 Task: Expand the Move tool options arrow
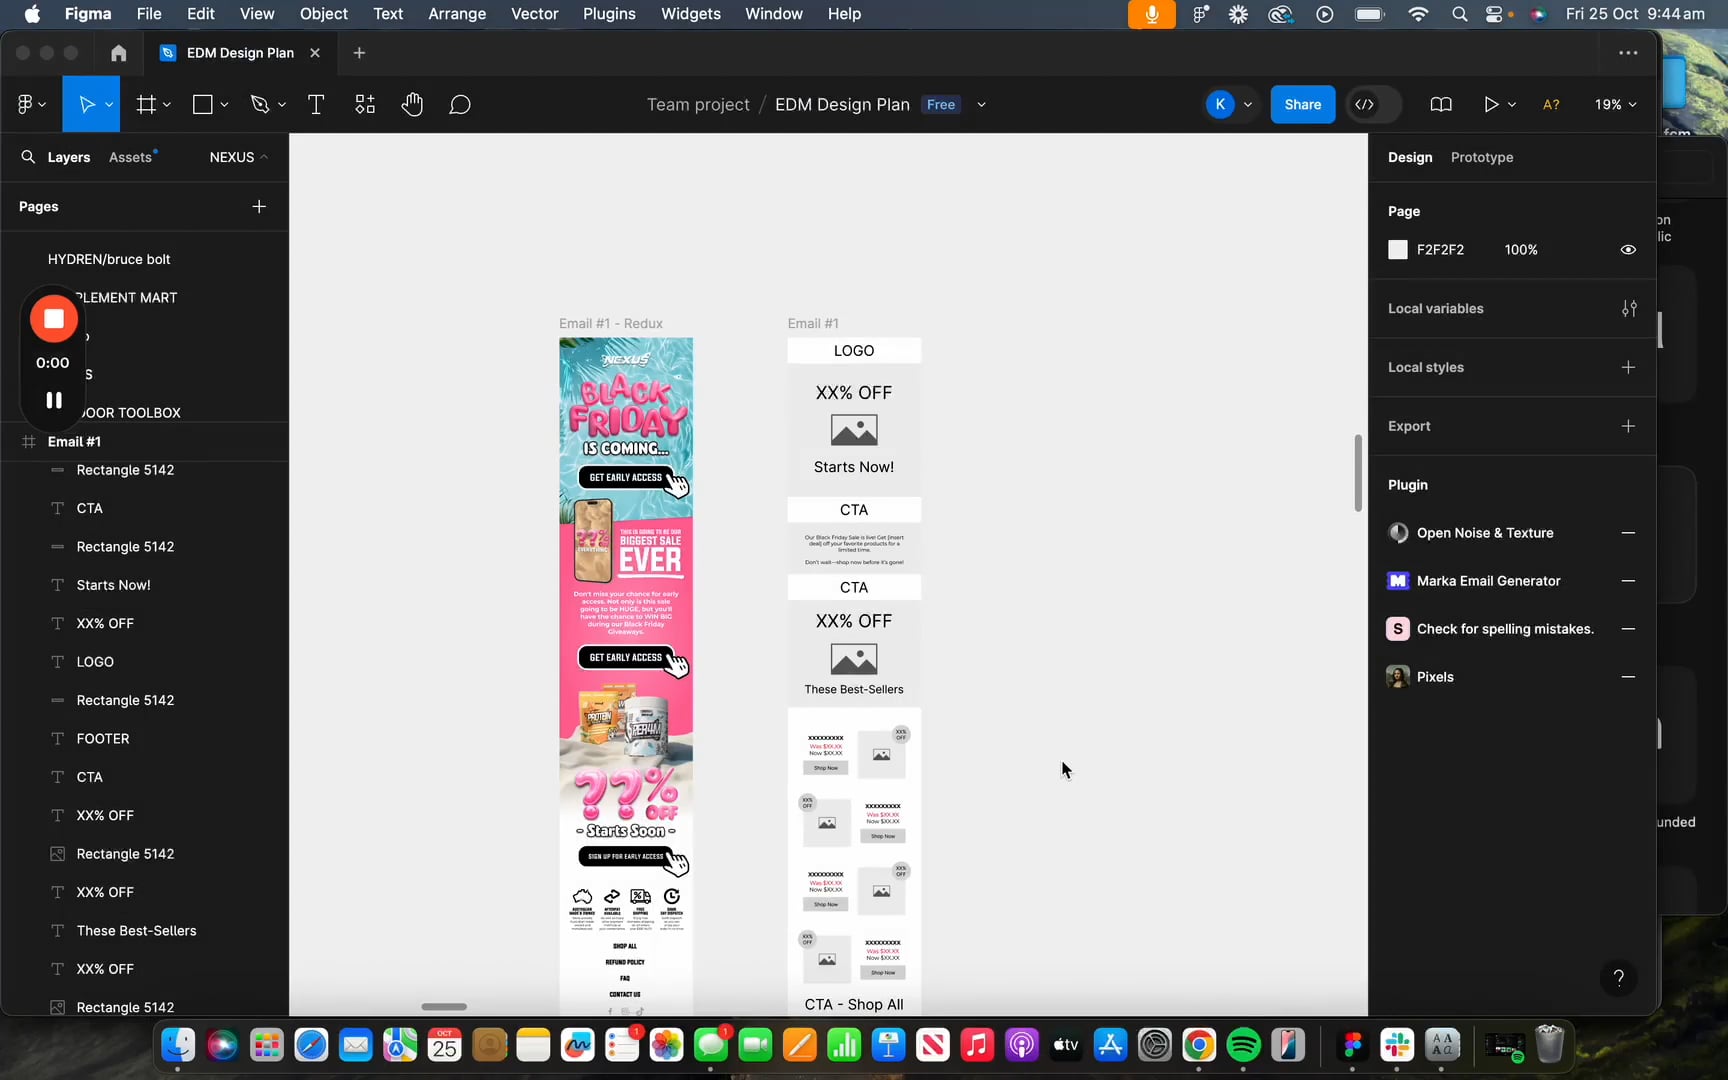tap(109, 104)
